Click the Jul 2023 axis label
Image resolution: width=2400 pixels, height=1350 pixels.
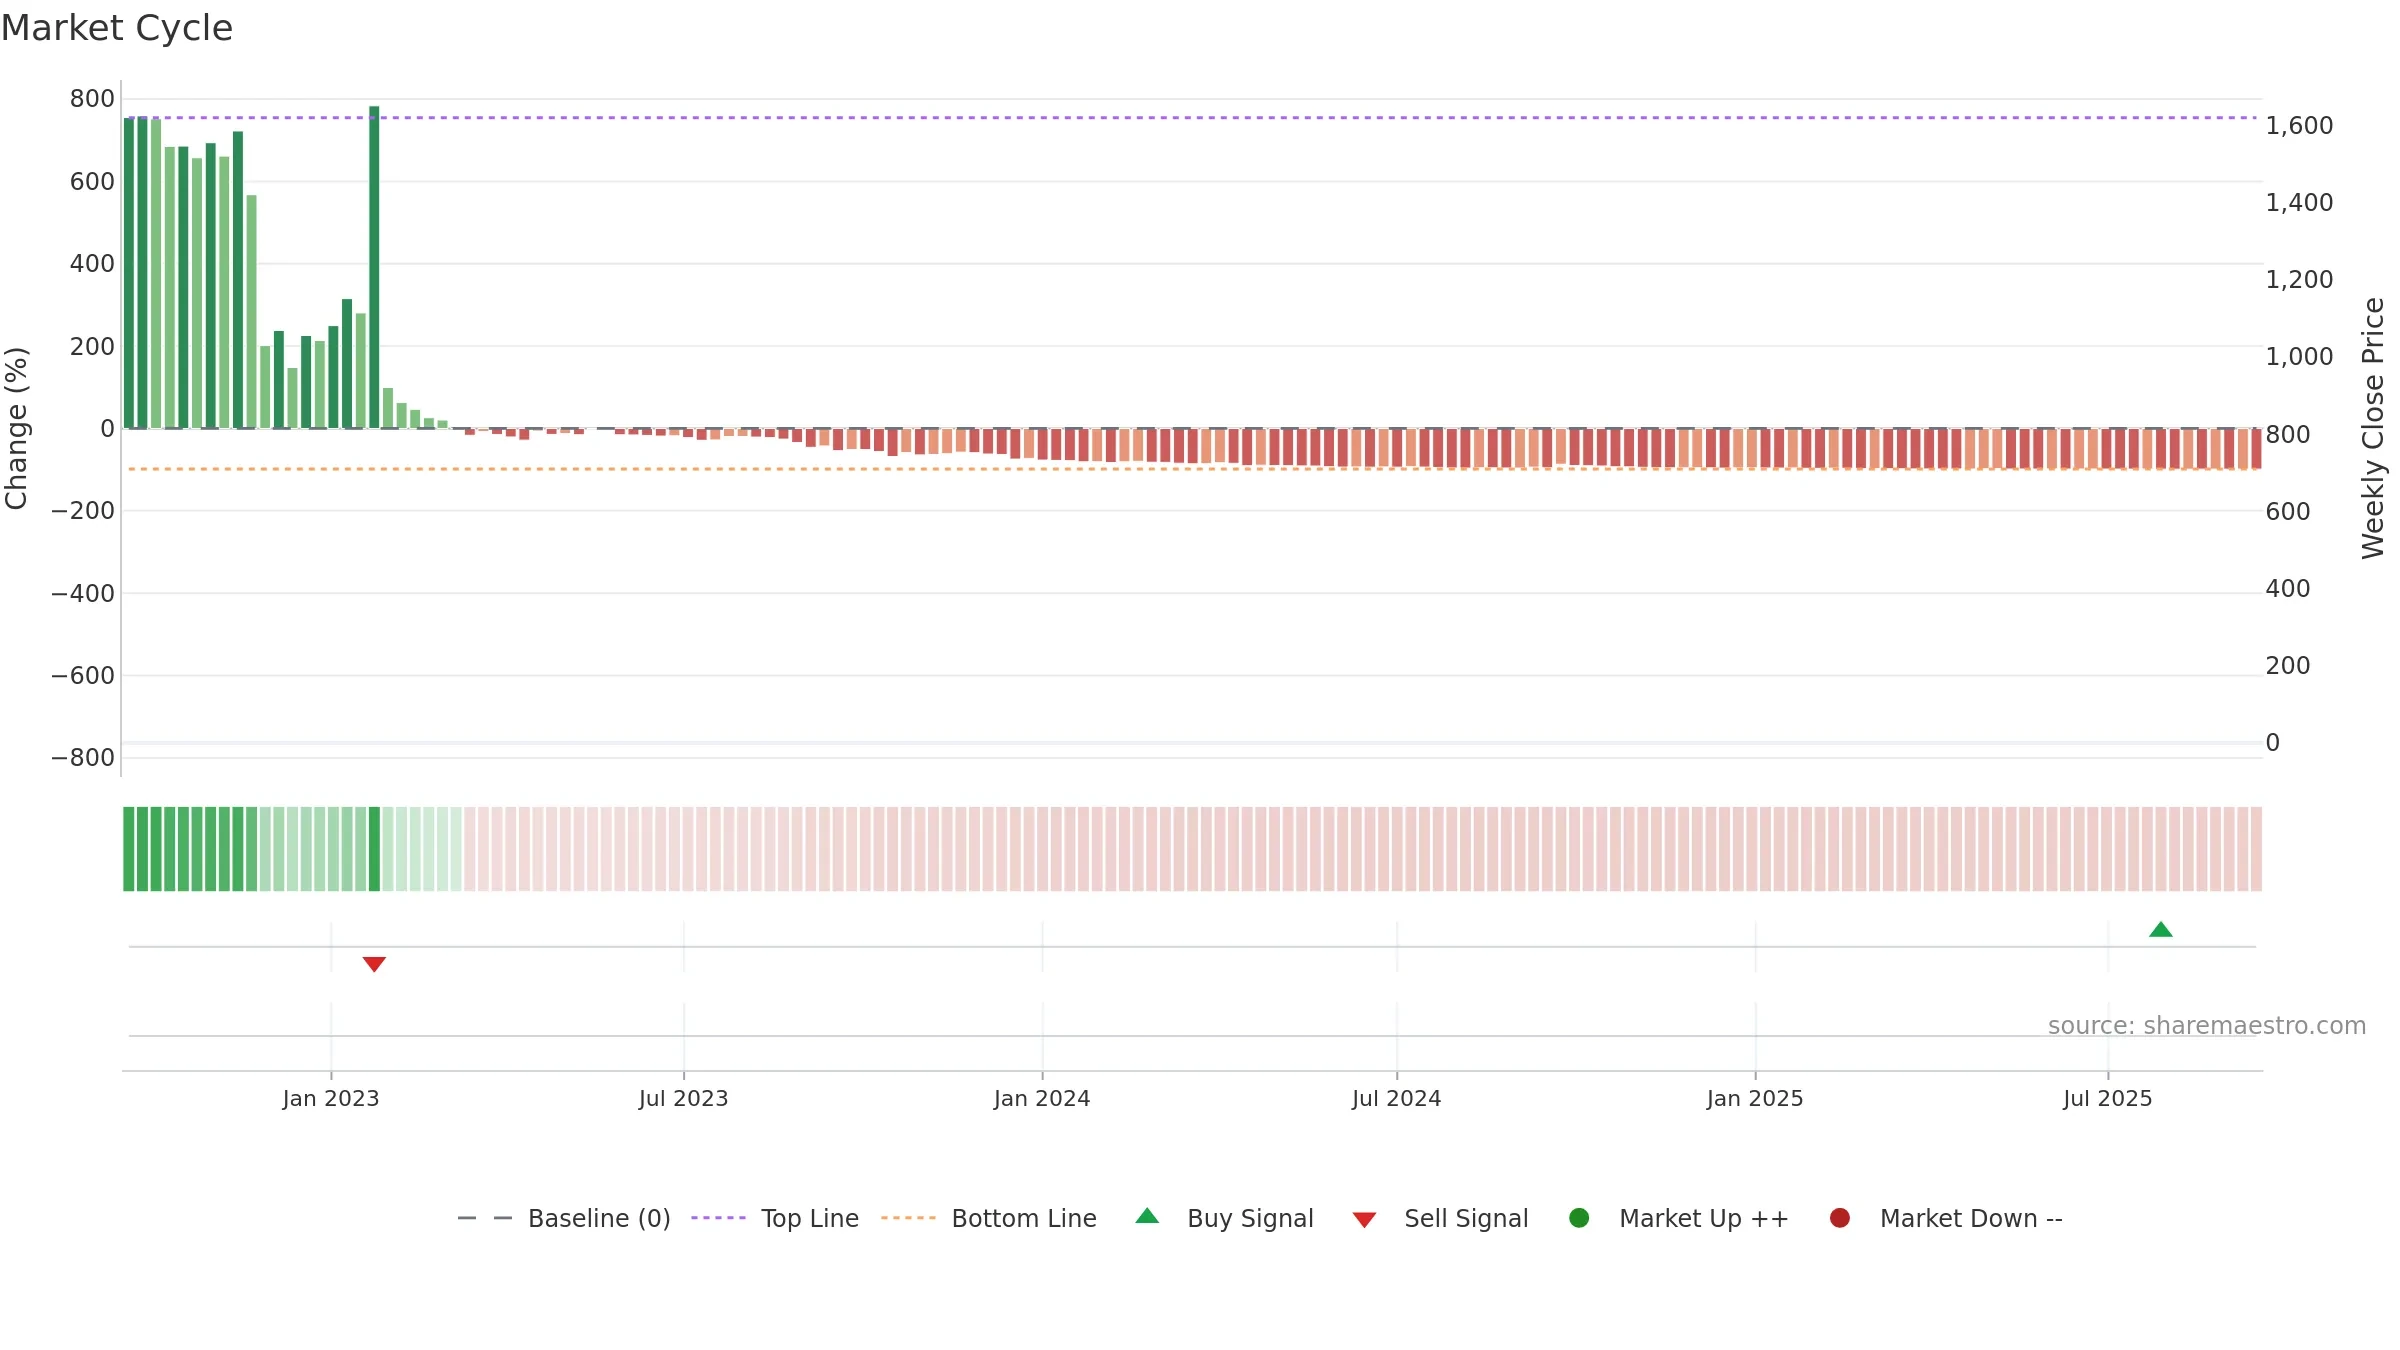pos(684,1099)
